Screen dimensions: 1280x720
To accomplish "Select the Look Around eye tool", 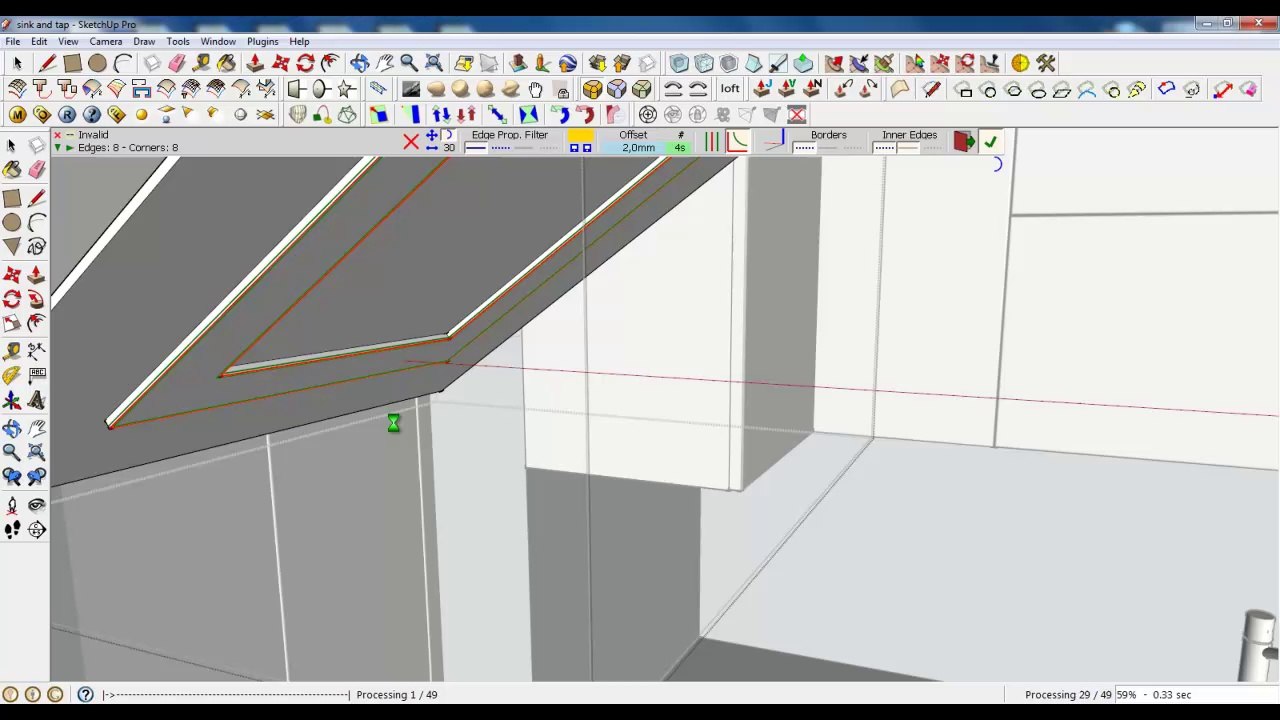I will 37,505.
